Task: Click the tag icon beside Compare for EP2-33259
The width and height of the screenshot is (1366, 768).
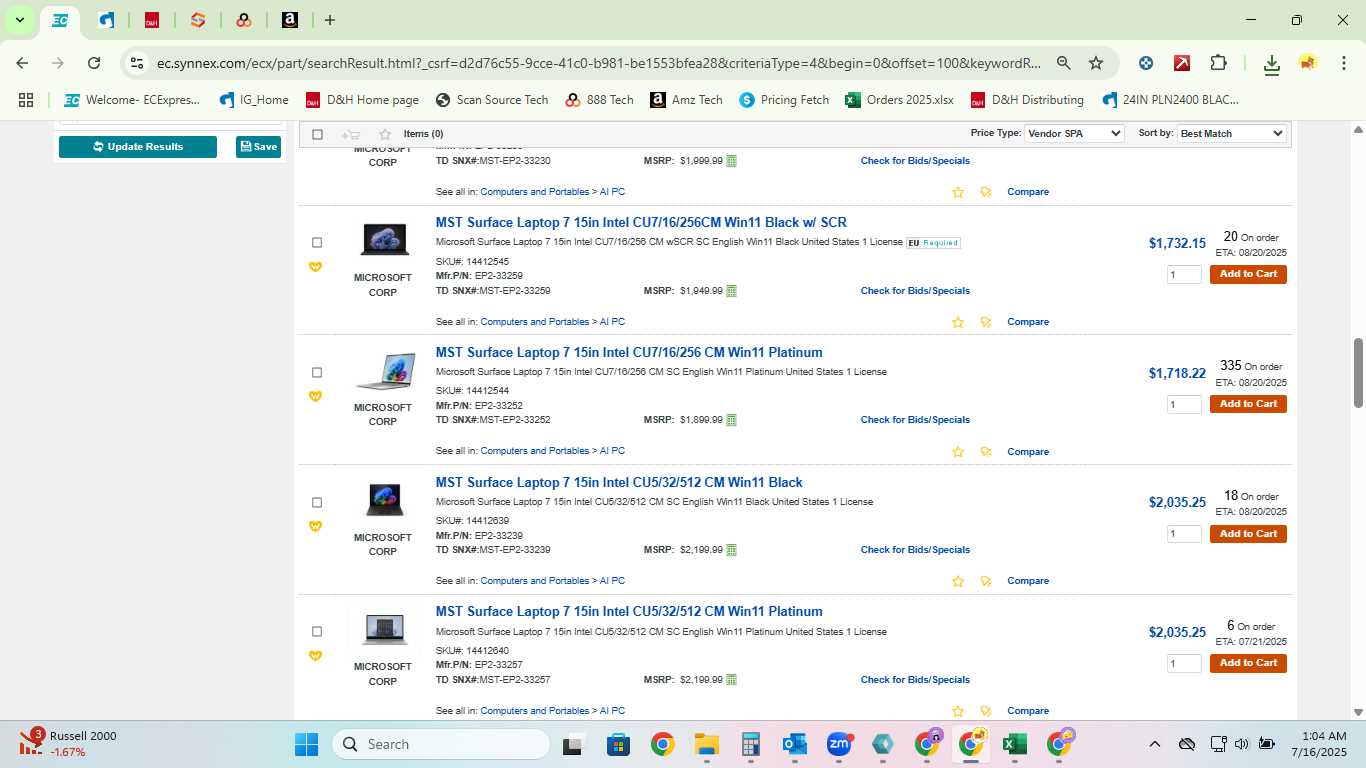Action: tap(986, 322)
